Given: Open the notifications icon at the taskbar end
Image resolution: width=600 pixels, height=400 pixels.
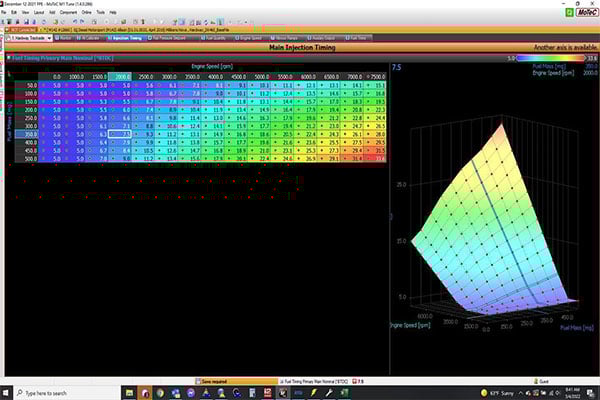Looking at the screenshot, I should [590, 393].
